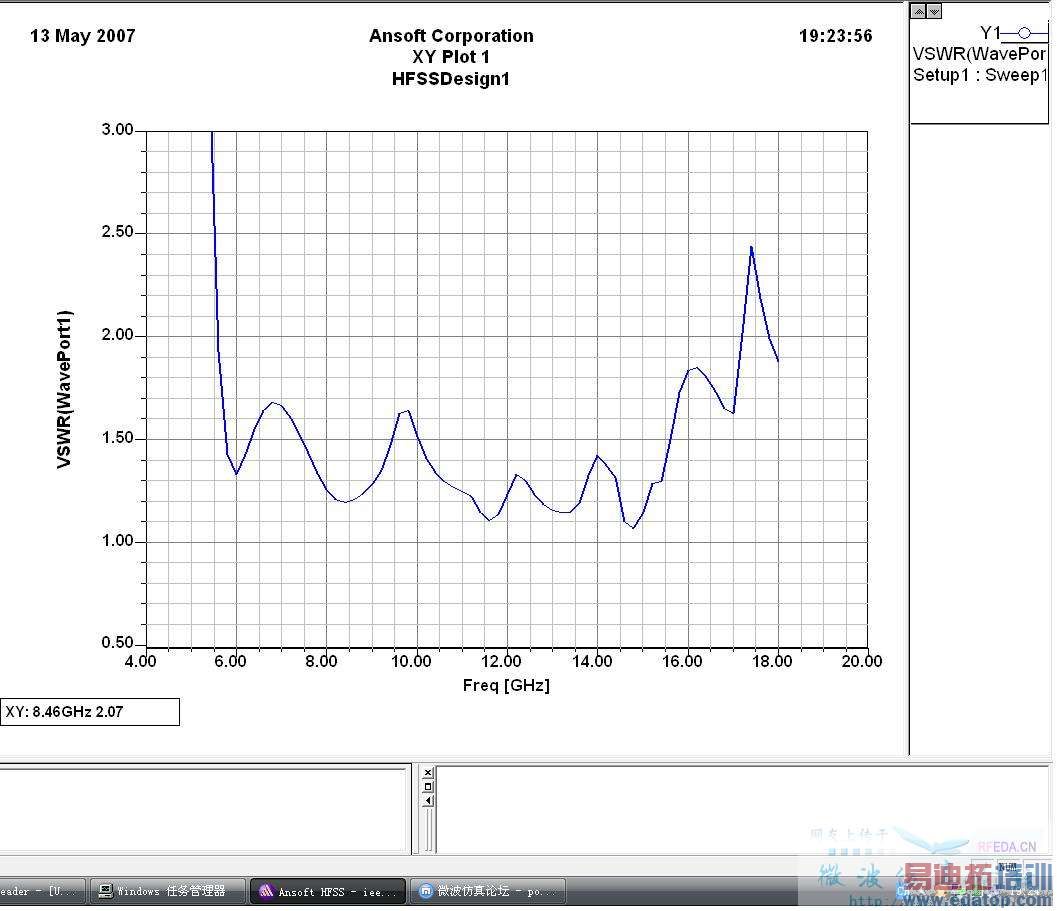Click the Y axis tick value 2.50
The height and width of the screenshot is (911, 1057).
coord(117,232)
